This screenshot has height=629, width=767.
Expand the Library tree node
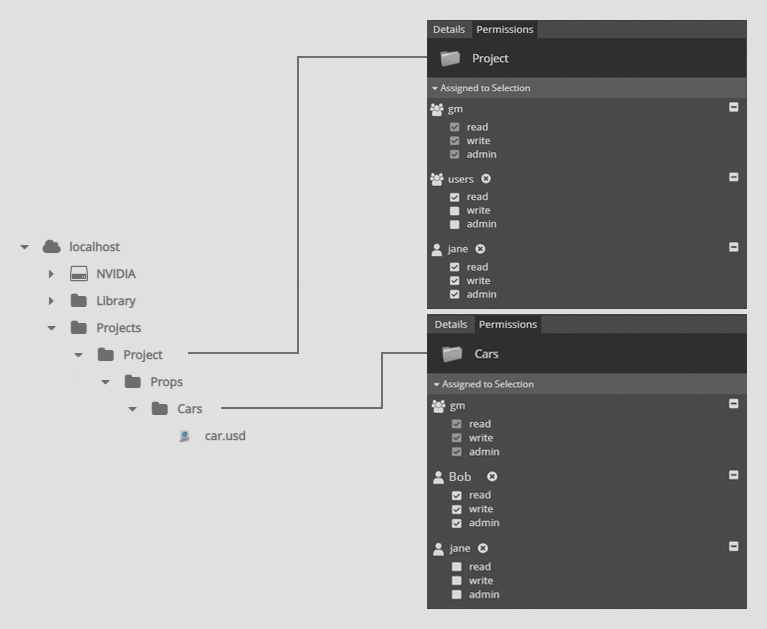coord(51,301)
